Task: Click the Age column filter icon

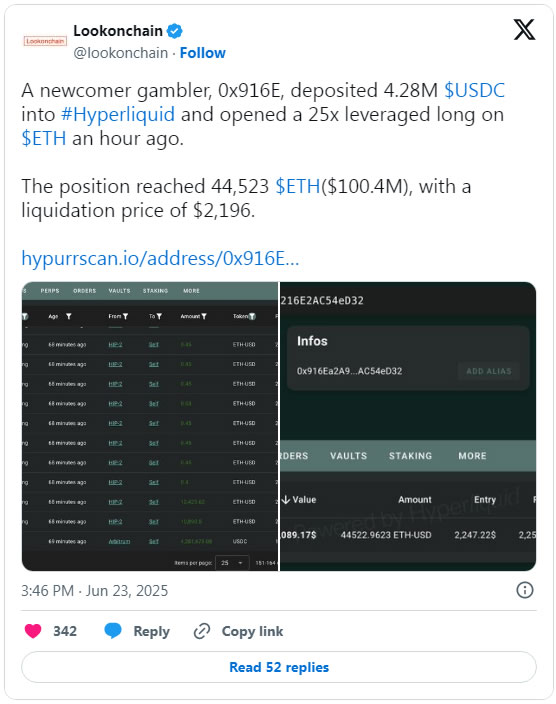Action: point(69,317)
